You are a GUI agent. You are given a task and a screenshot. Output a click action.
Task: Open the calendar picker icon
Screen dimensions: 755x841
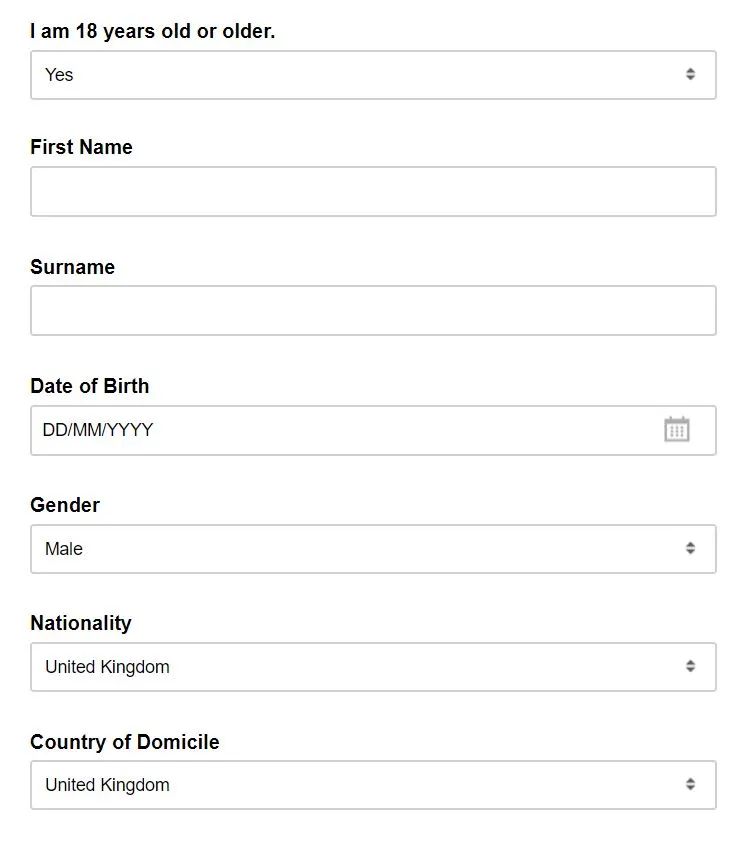(677, 430)
